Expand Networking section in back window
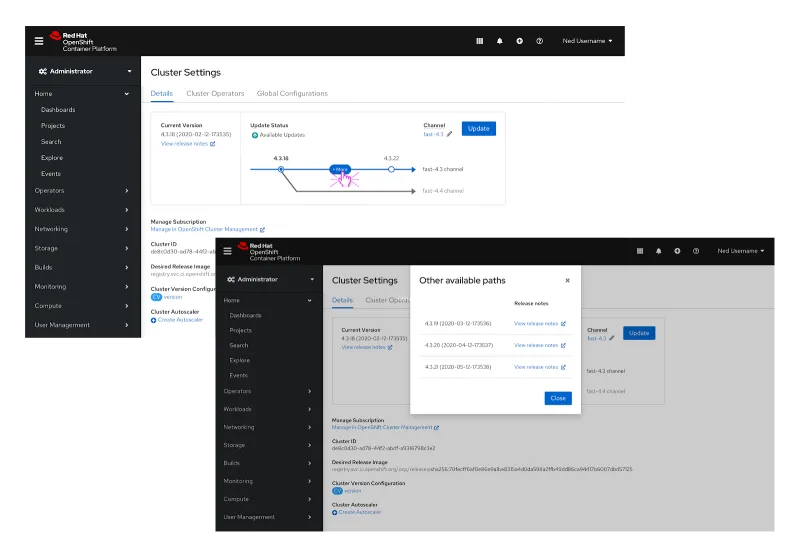This screenshot has width=800, height=557. coord(82,229)
